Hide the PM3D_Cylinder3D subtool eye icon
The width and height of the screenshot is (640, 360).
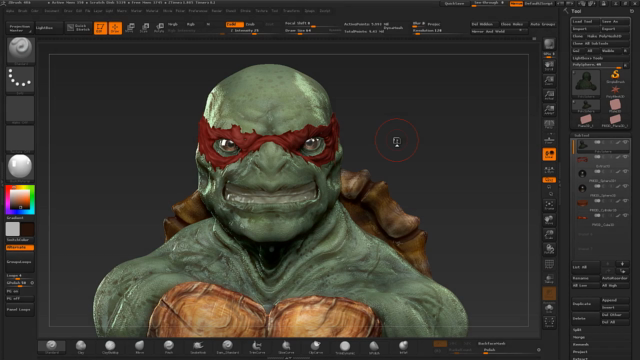tap(625, 201)
